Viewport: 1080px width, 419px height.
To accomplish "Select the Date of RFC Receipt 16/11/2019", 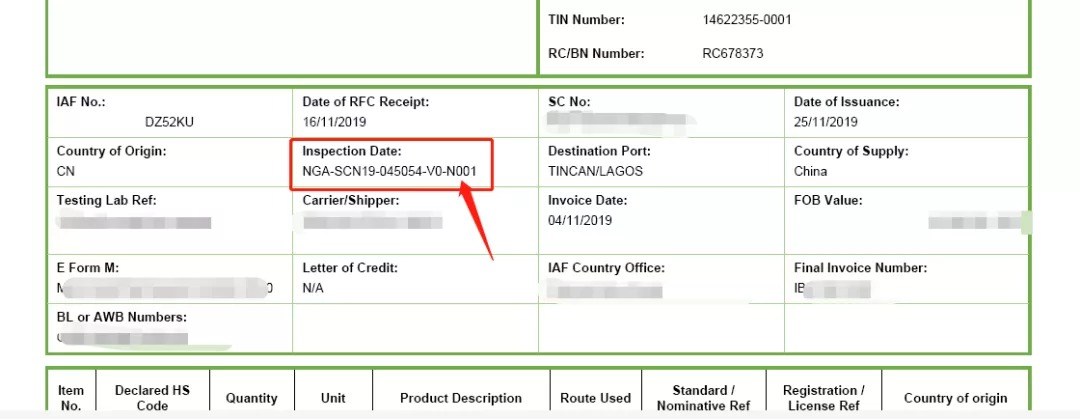I will tap(334, 122).
